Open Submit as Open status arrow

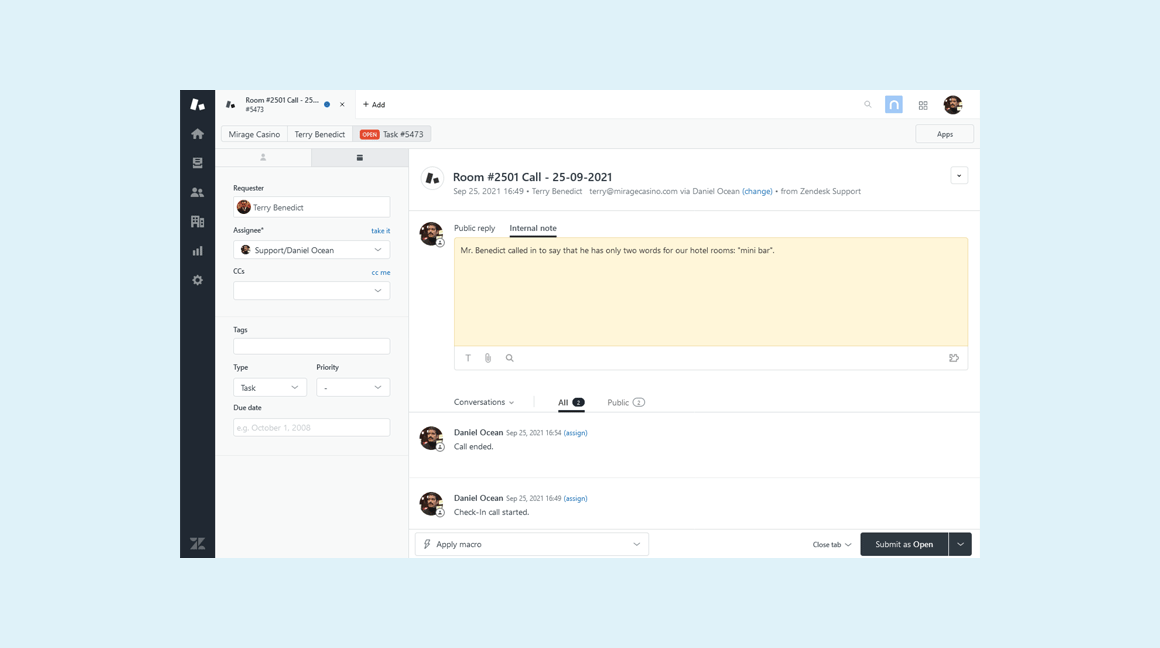click(x=960, y=544)
